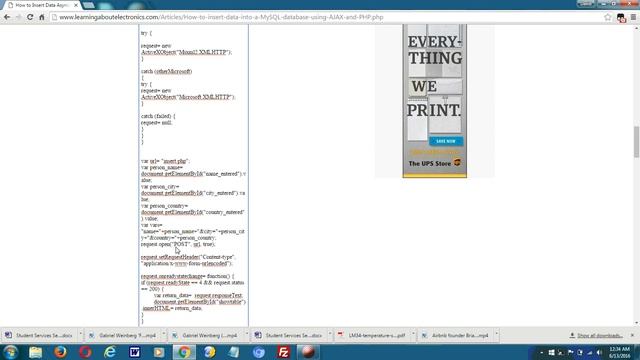This screenshot has width=640, height=360.
Task: Close the 'How to Insert Data' tab
Action: [76, 5]
